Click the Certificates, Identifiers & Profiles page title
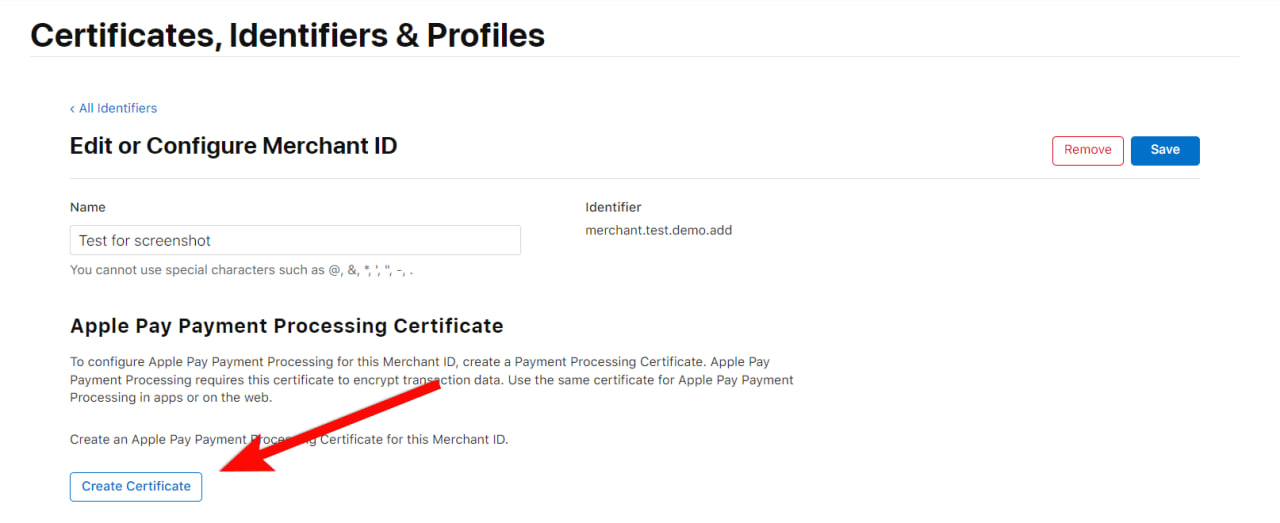Image resolution: width=1280 pixels, height=523 pixels. click(x=288, y=35)
